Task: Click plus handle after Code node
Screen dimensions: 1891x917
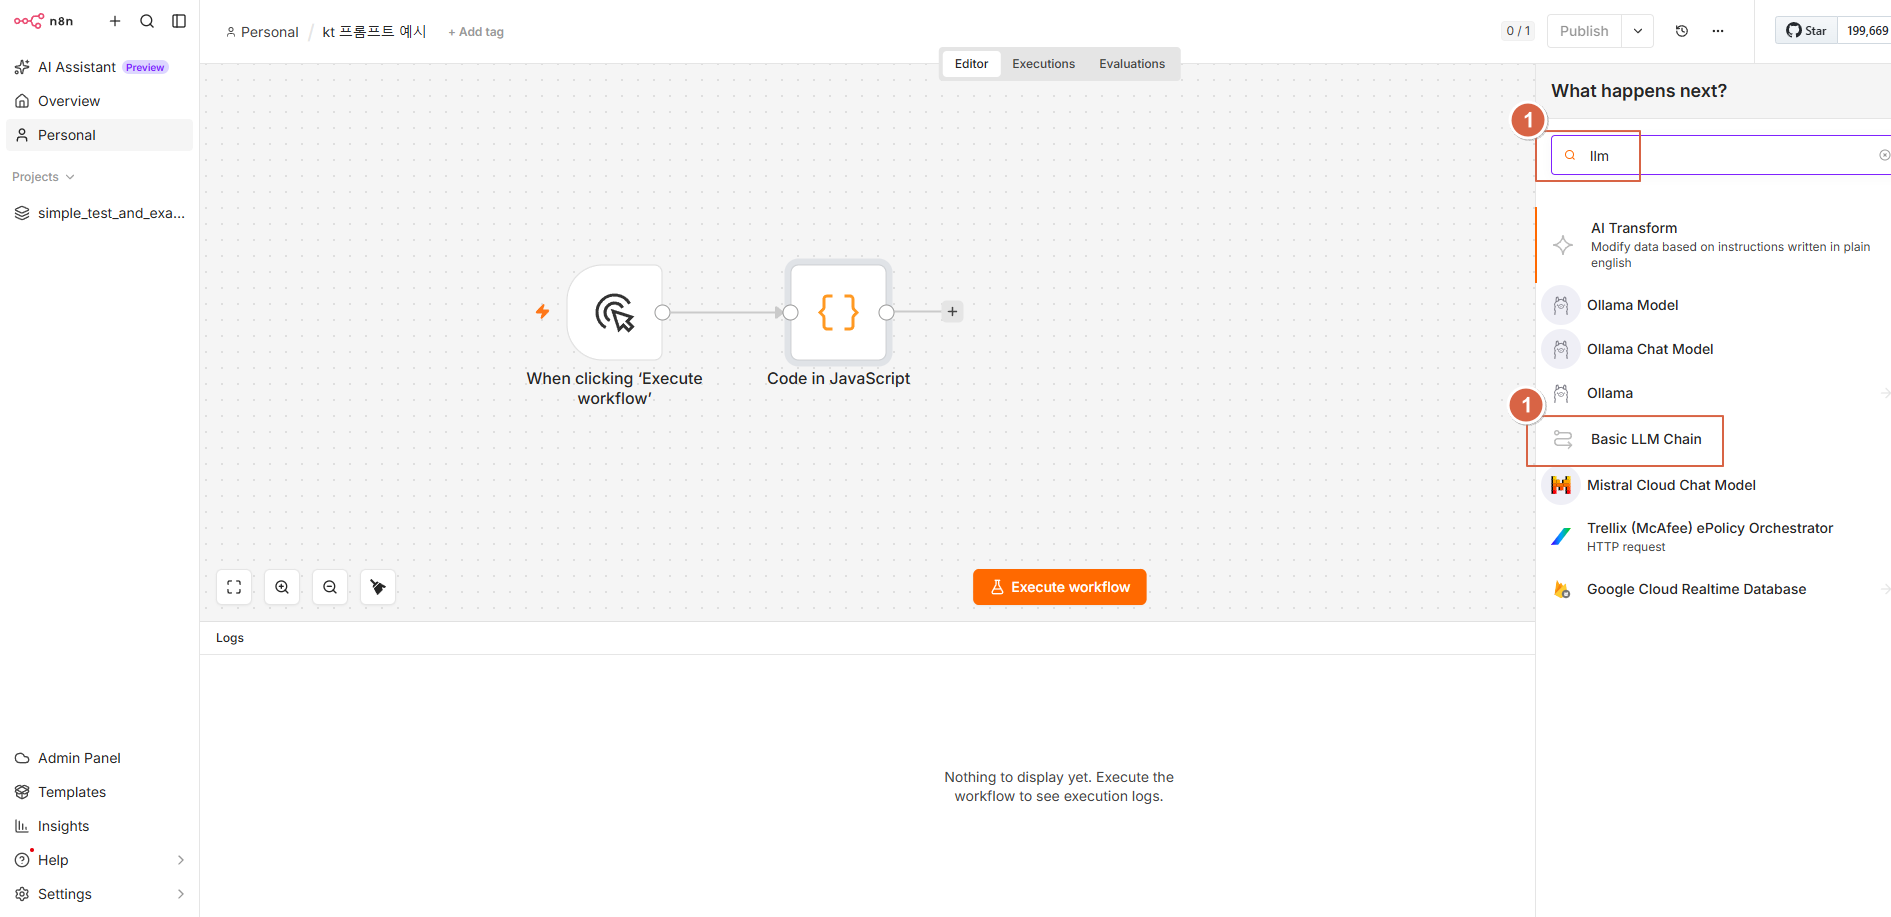Action: [x=953, y=312]
